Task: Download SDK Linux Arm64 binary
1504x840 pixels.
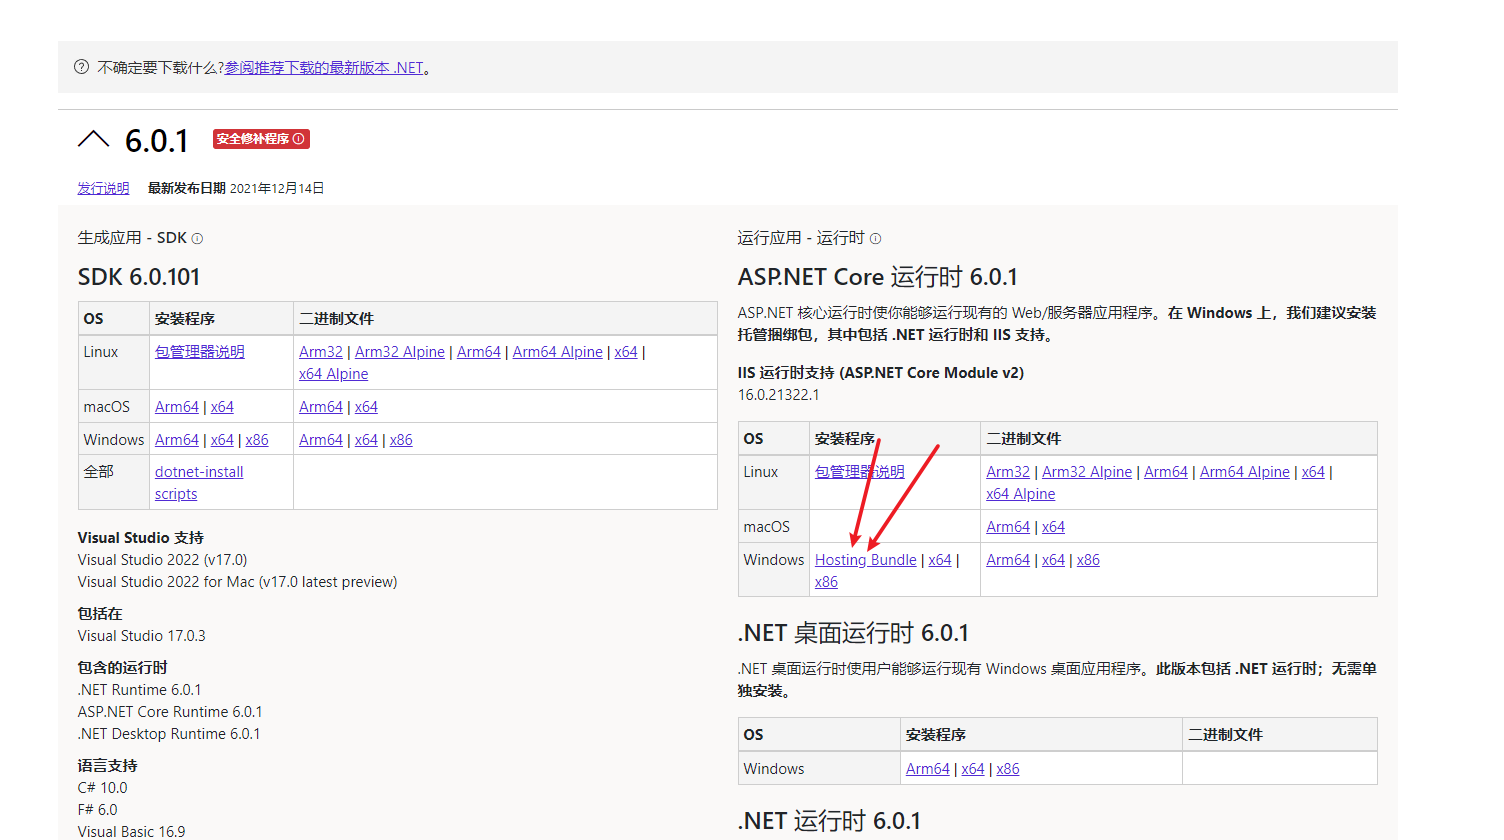Action: (479, 352)
